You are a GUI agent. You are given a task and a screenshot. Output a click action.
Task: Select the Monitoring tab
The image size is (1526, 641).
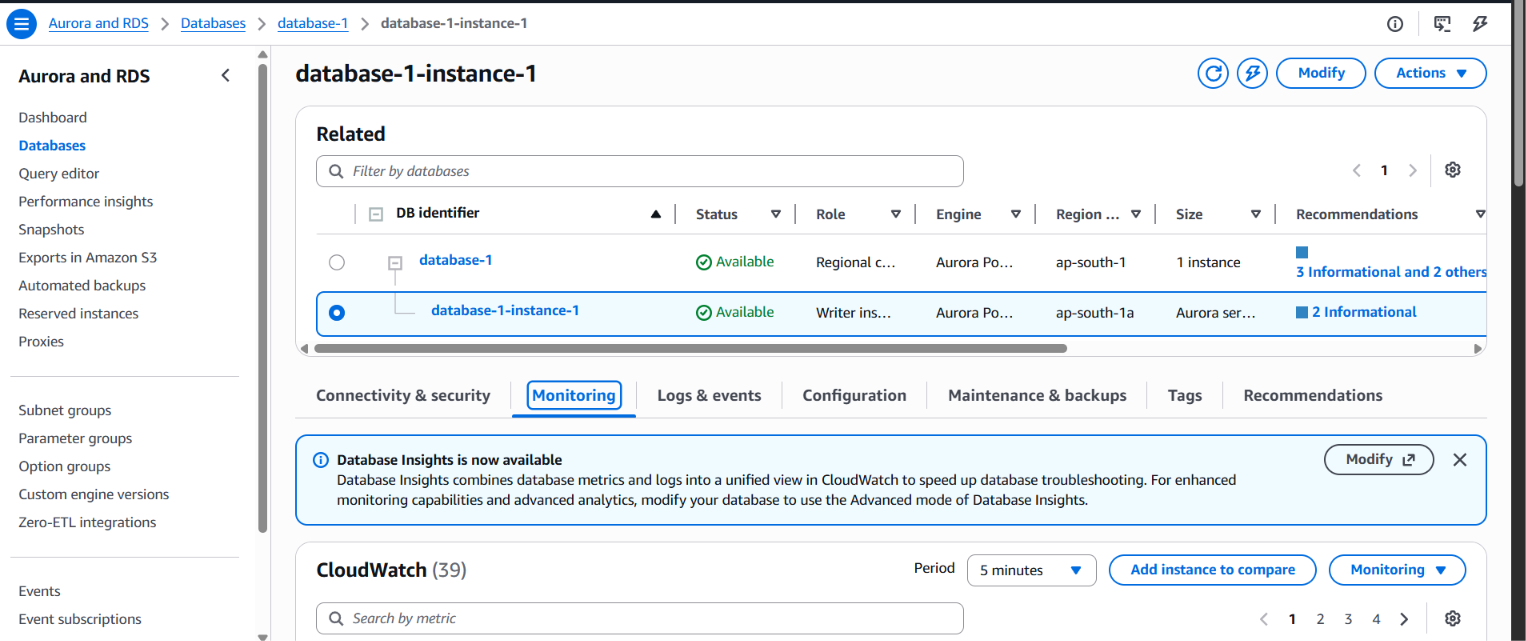[574, 395]
